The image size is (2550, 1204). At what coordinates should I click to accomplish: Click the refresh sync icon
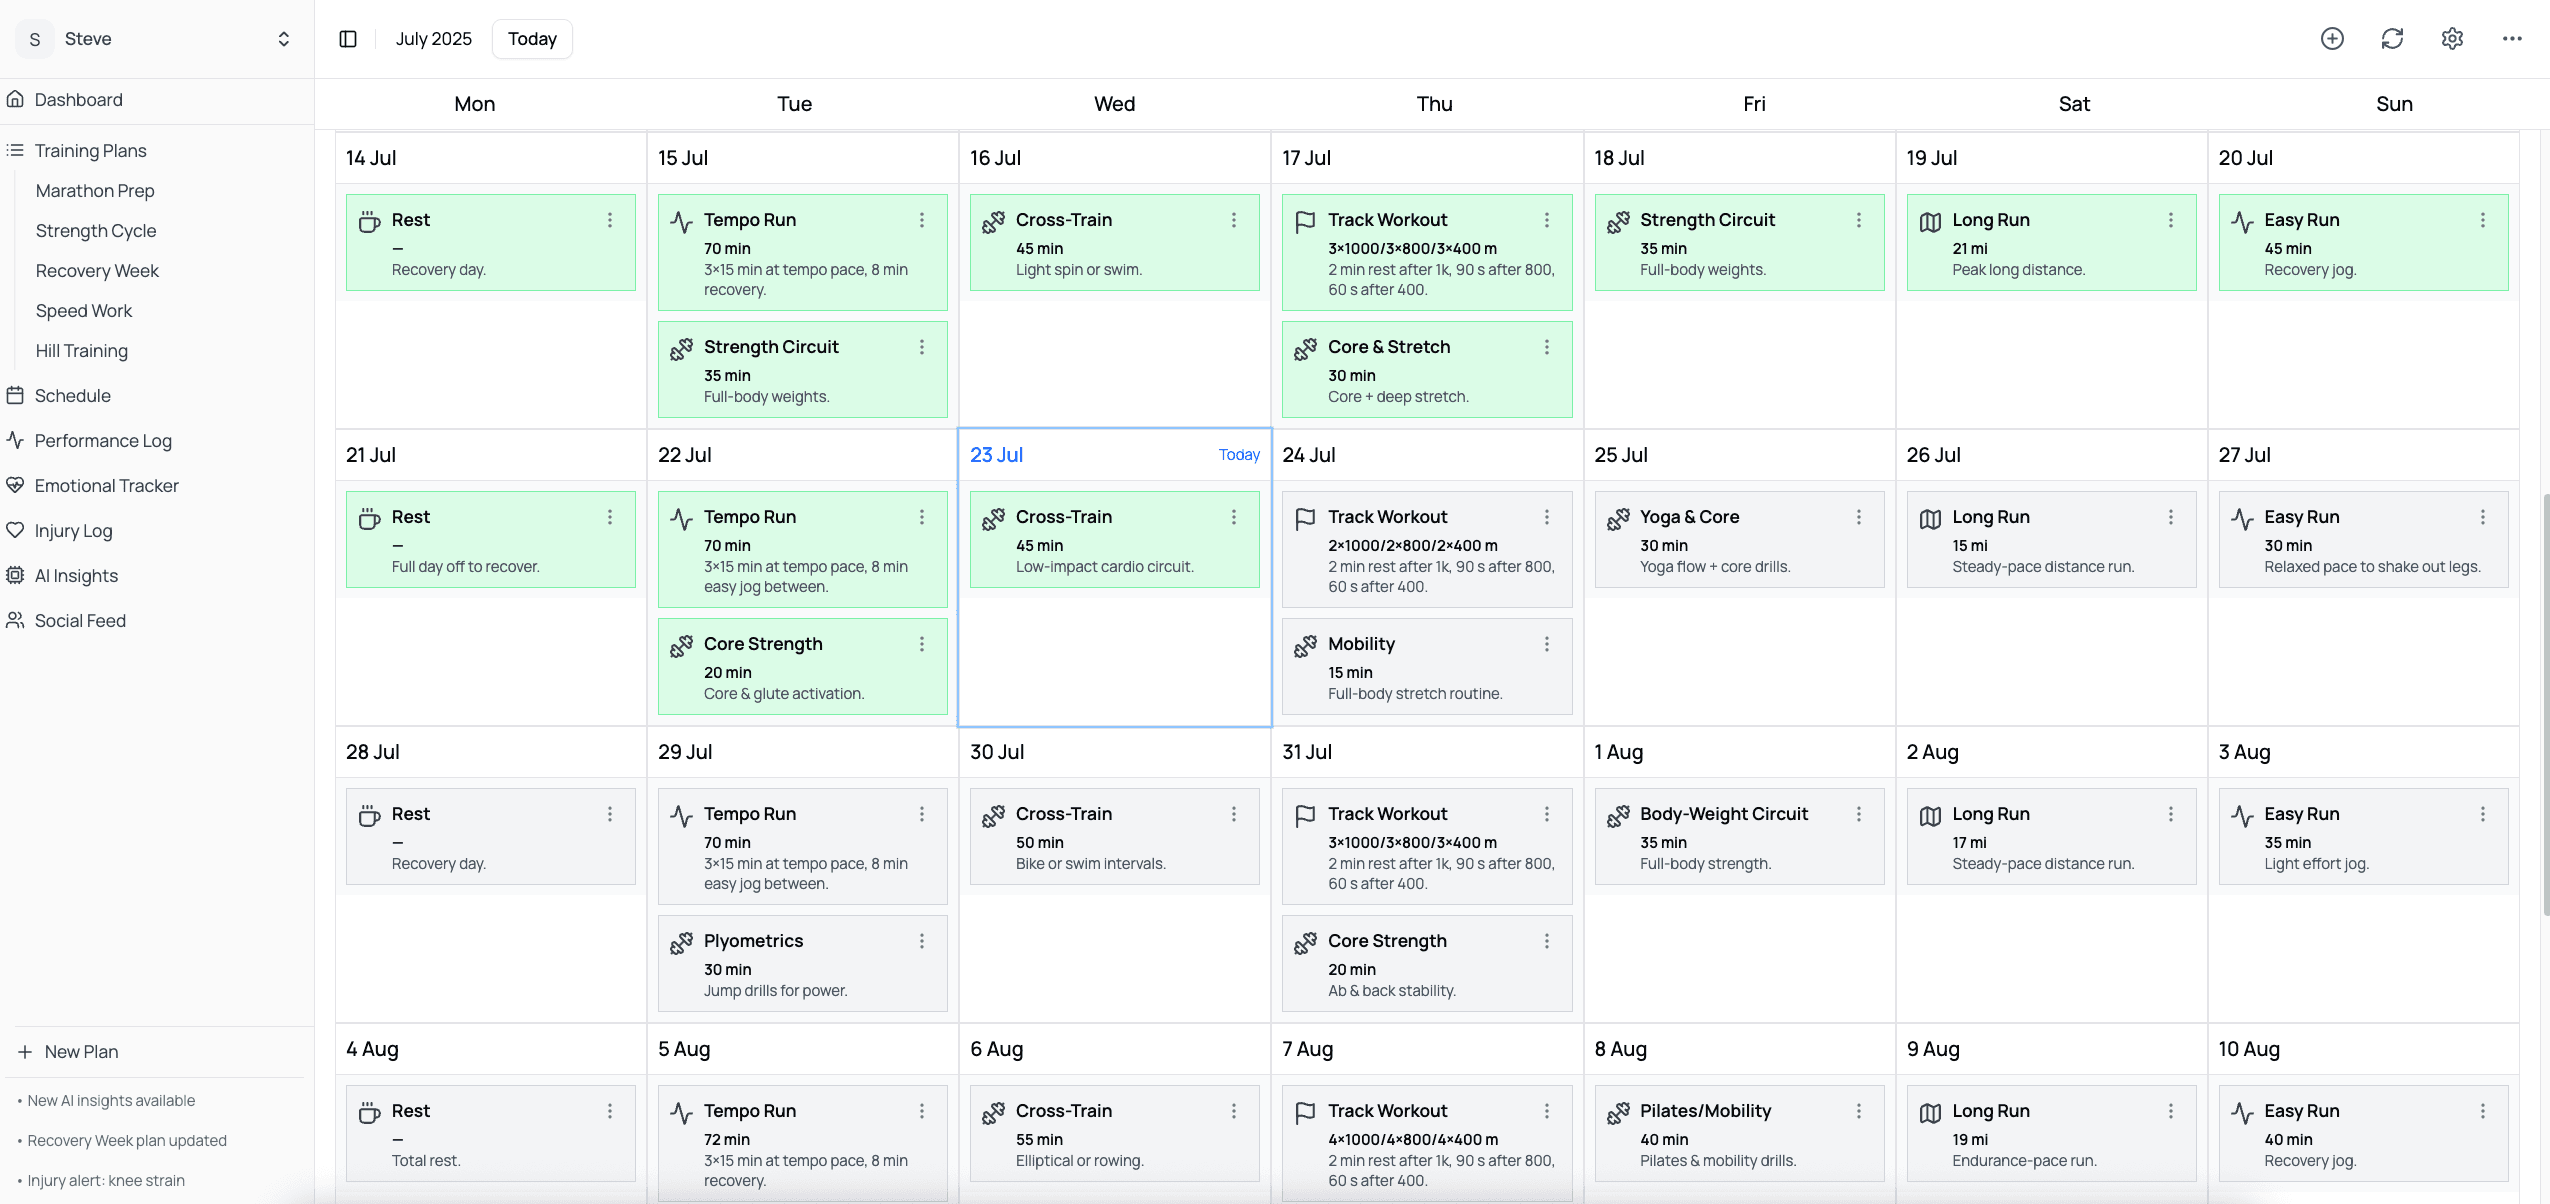2392,39
